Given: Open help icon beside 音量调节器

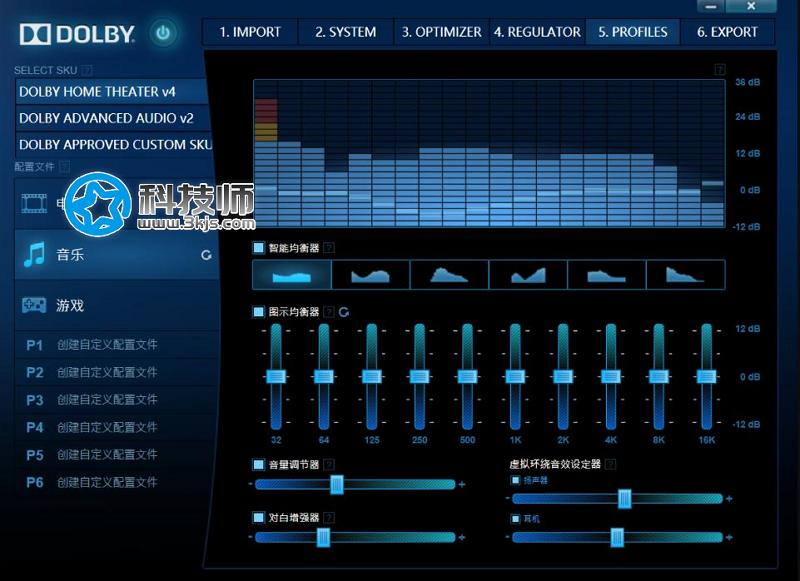Looking at the screenshot, I should coord(329,464).
